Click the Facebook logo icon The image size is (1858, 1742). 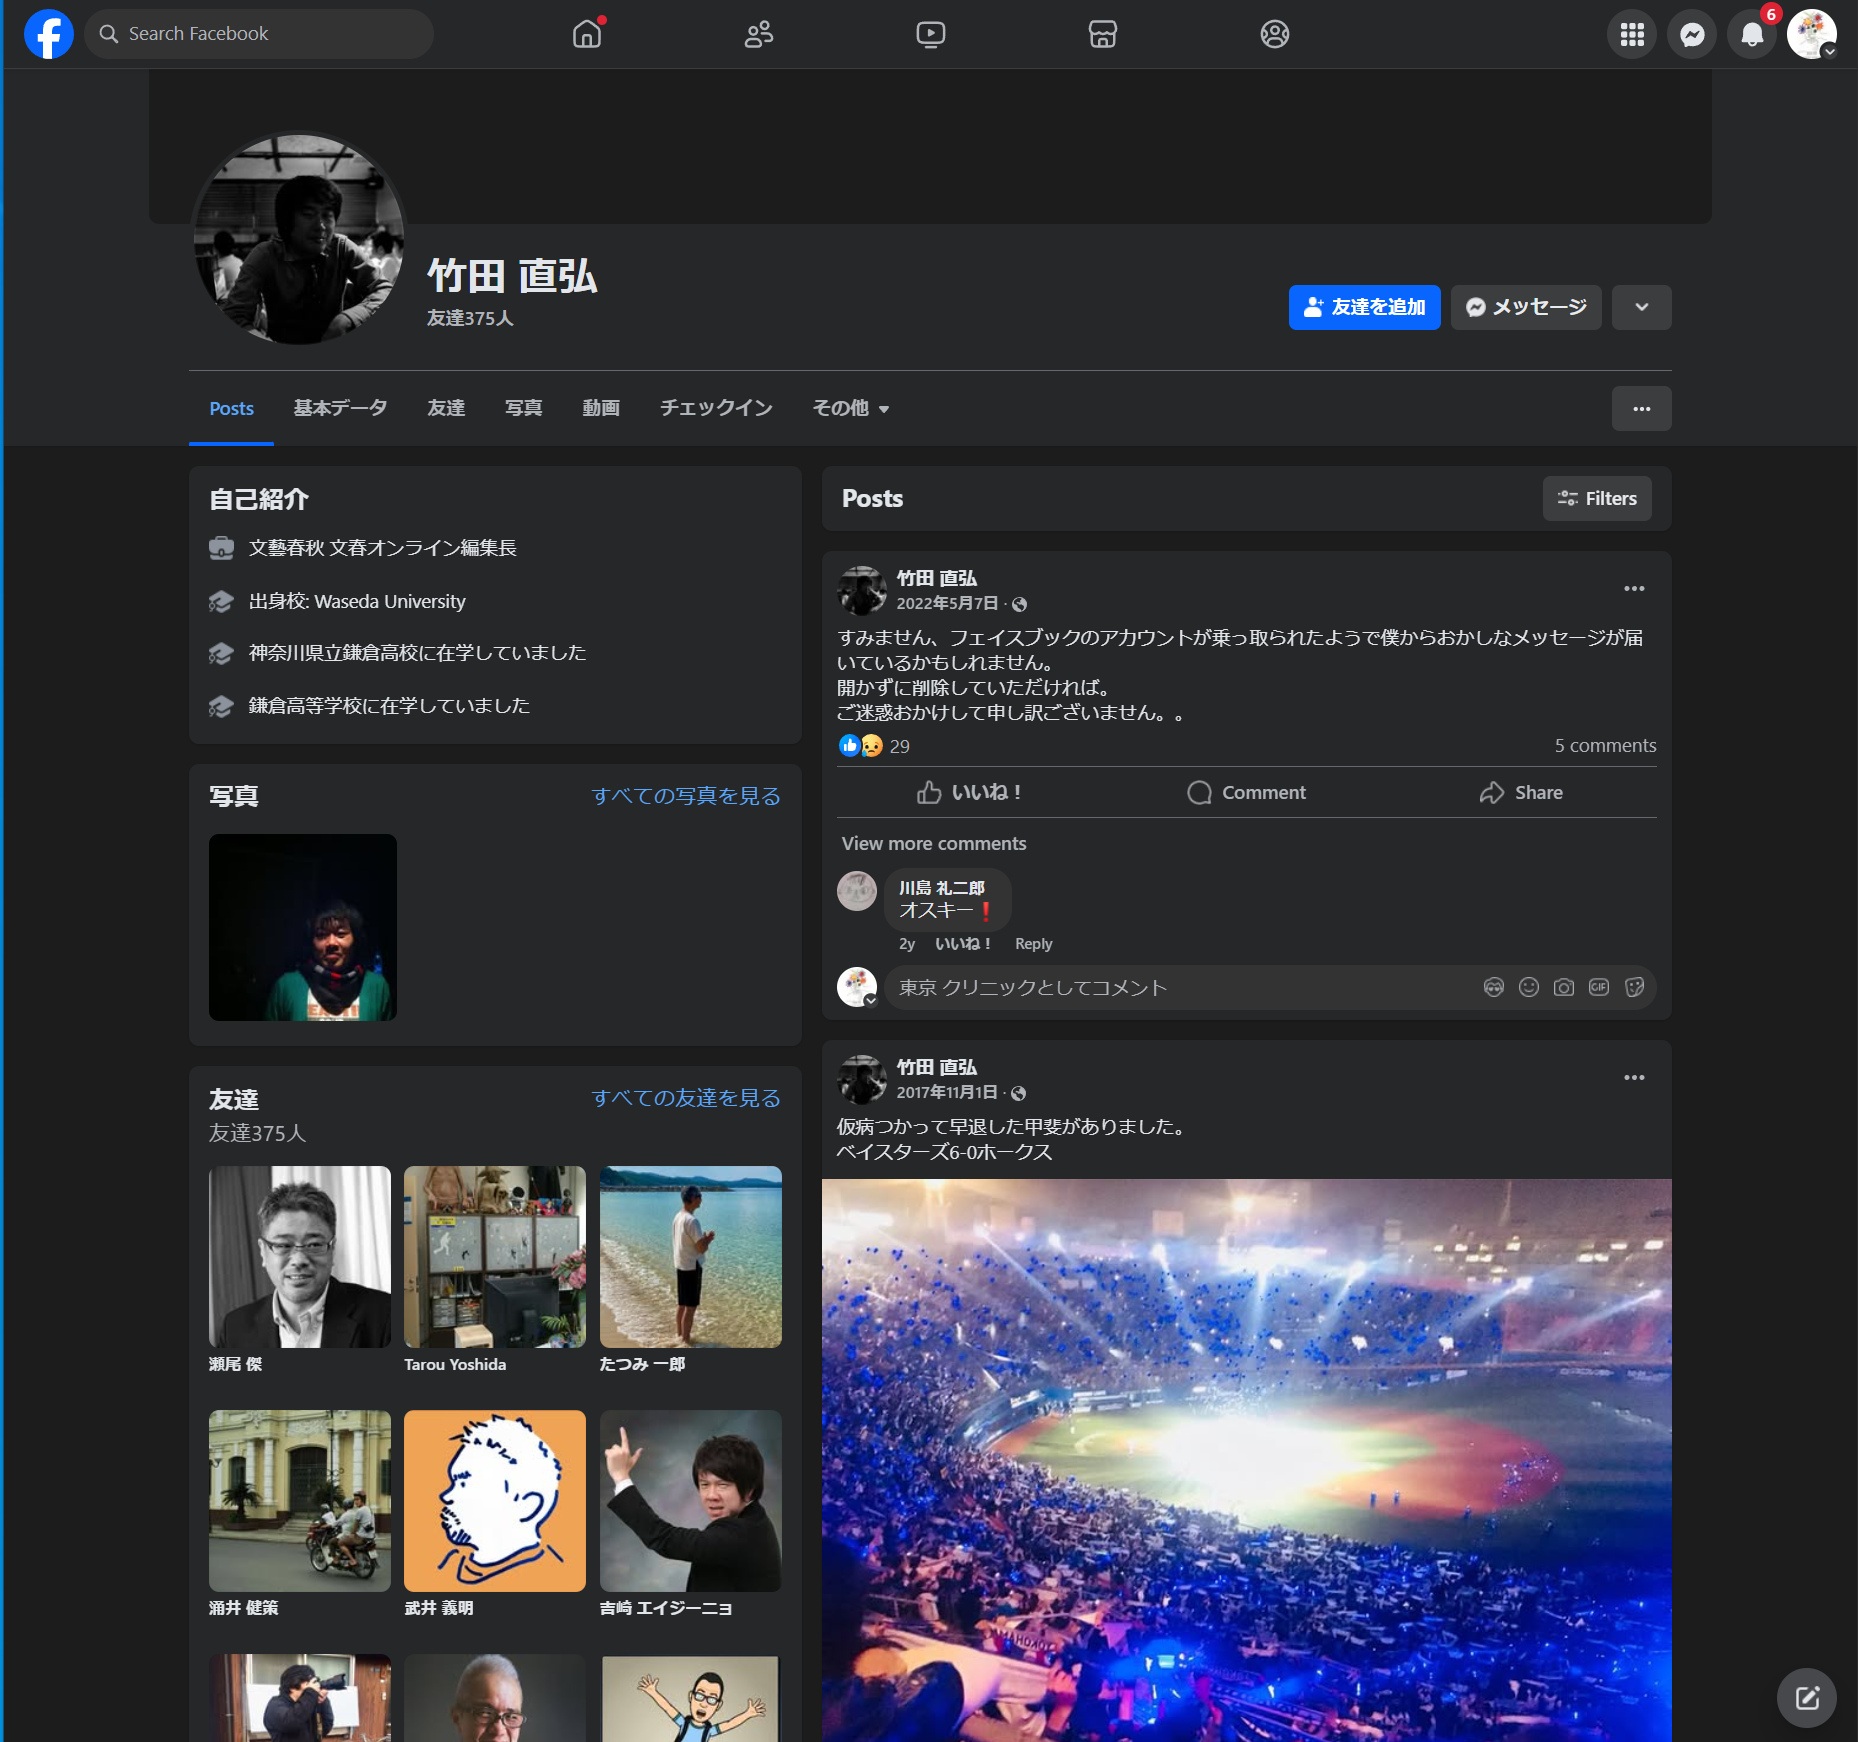click(48, 34)
